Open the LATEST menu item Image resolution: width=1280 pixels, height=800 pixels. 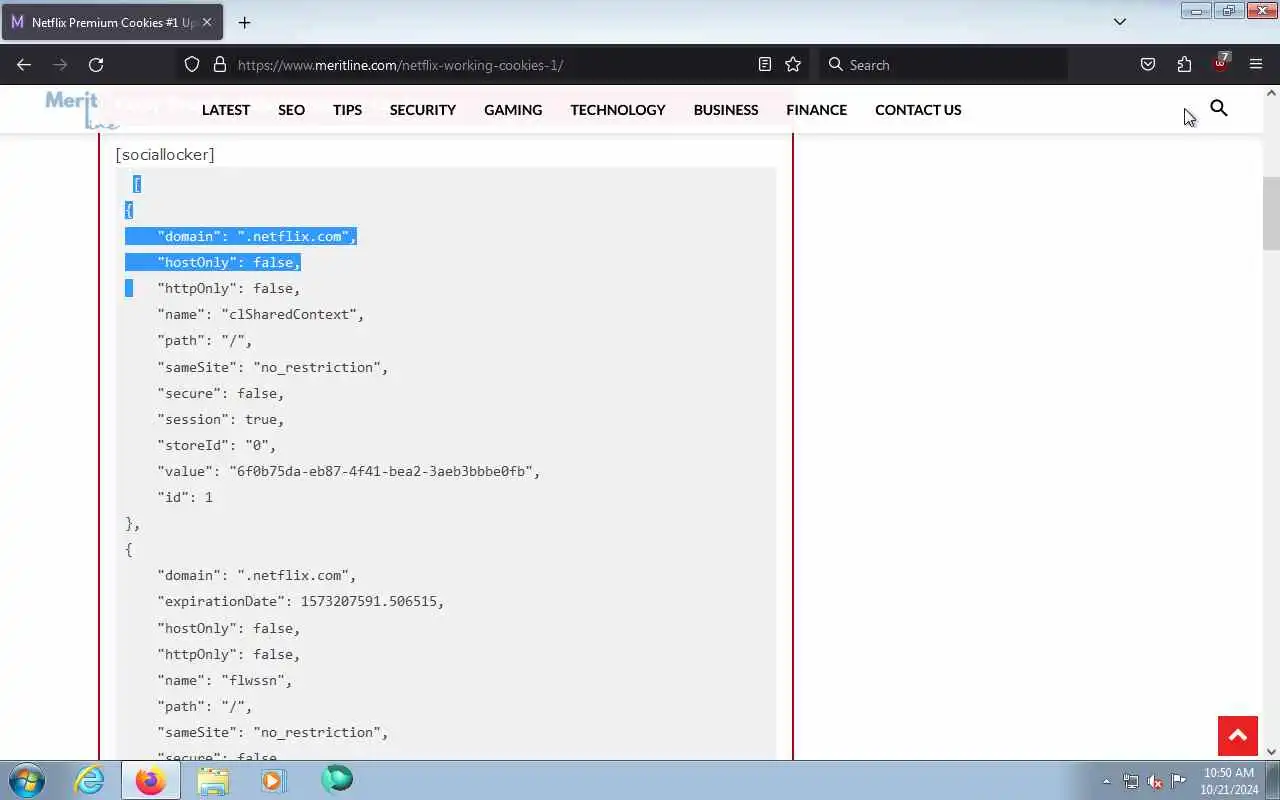click(226, 110)
